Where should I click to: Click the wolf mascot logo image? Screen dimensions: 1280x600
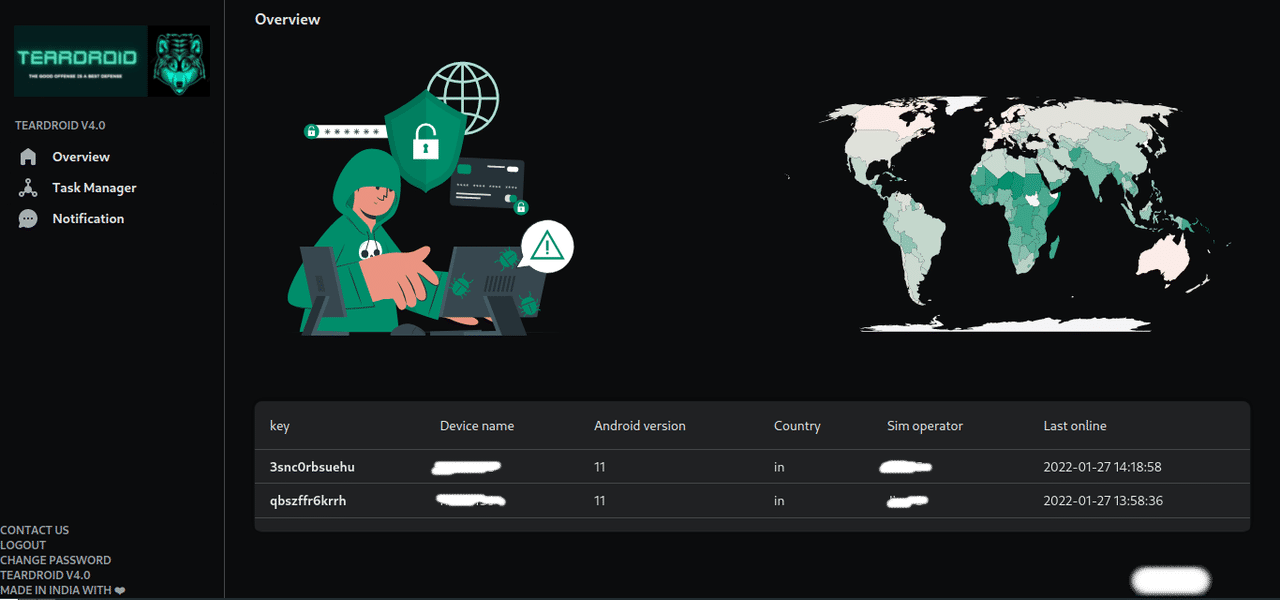click(x=179, y=61)
